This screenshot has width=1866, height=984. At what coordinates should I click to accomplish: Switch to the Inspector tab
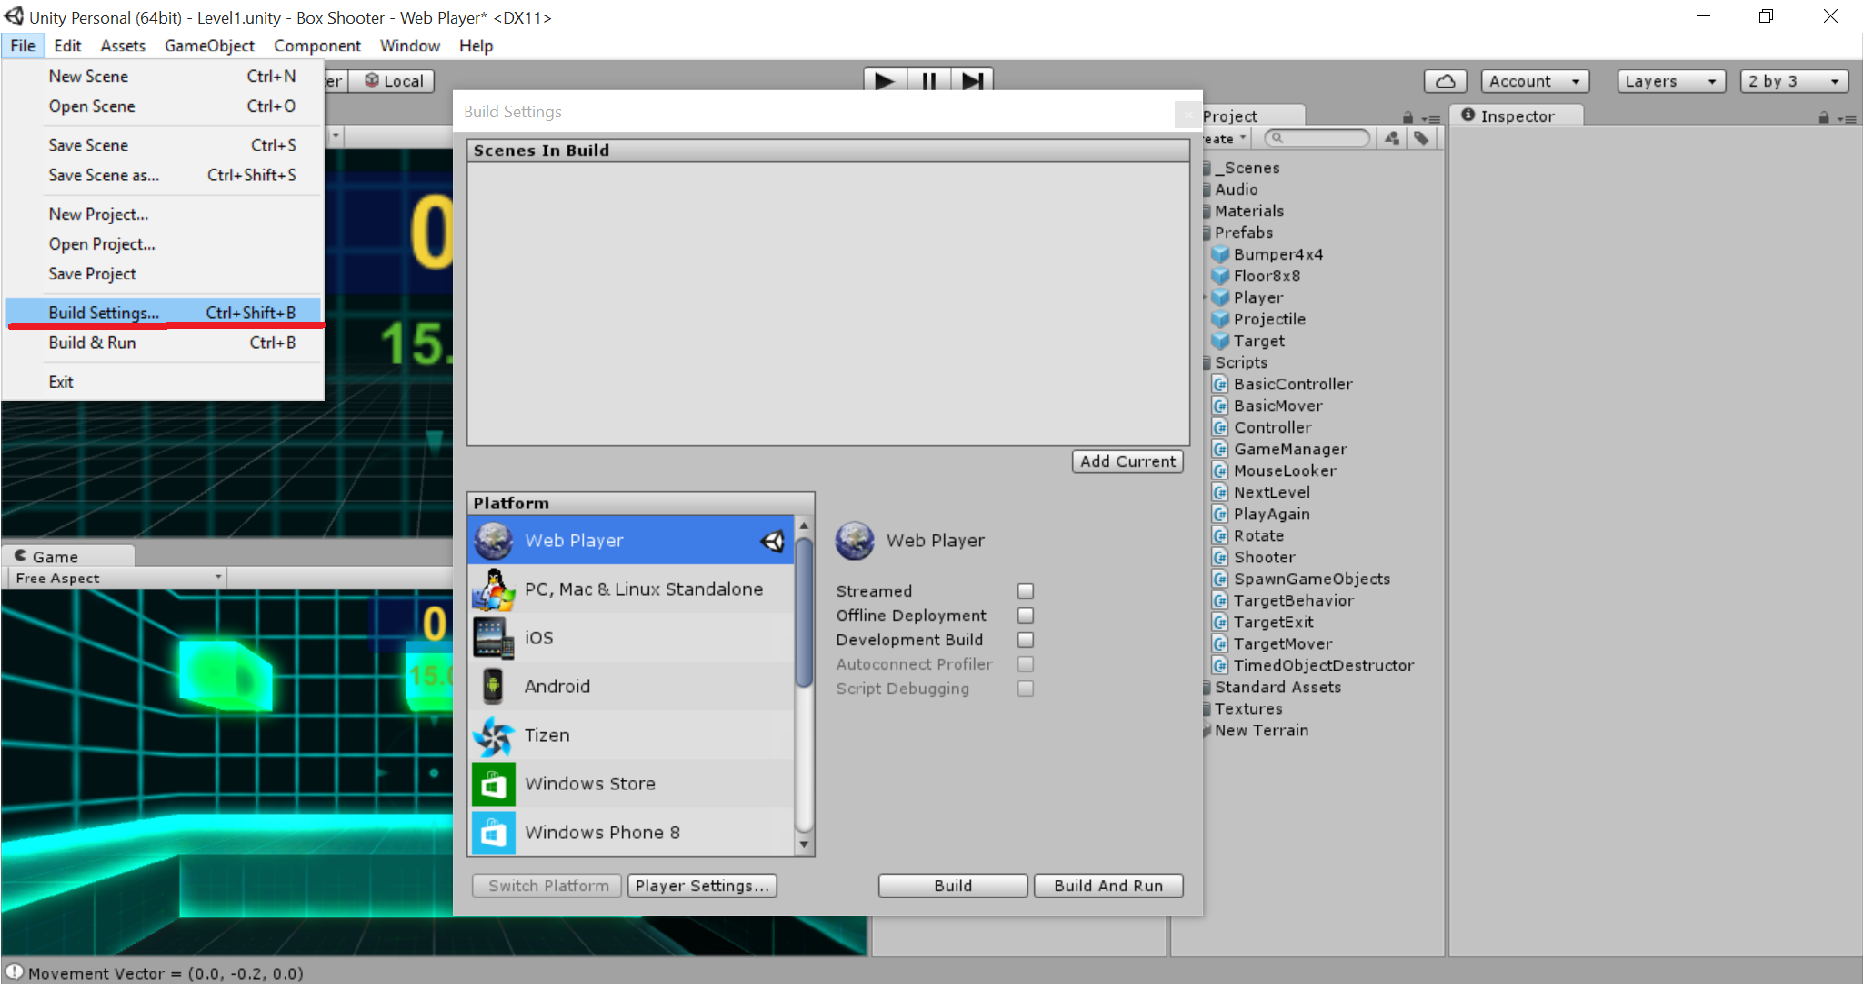coord(1516,116)
